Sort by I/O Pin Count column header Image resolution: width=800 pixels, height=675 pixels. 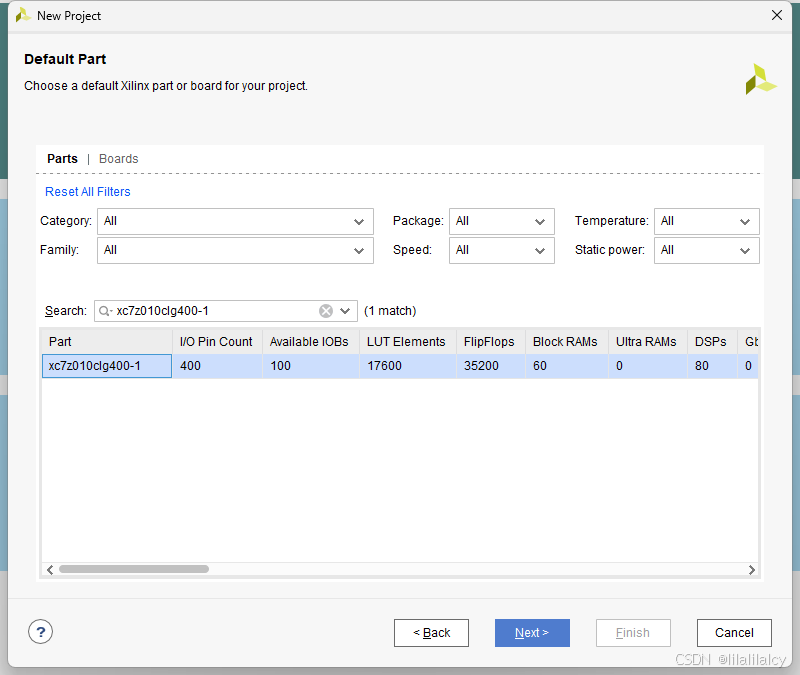click(217, 341)
